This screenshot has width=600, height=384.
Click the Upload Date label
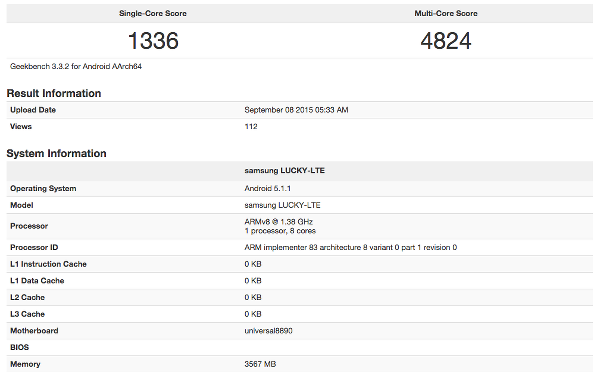pyautogui.click(x=33, y=110)
